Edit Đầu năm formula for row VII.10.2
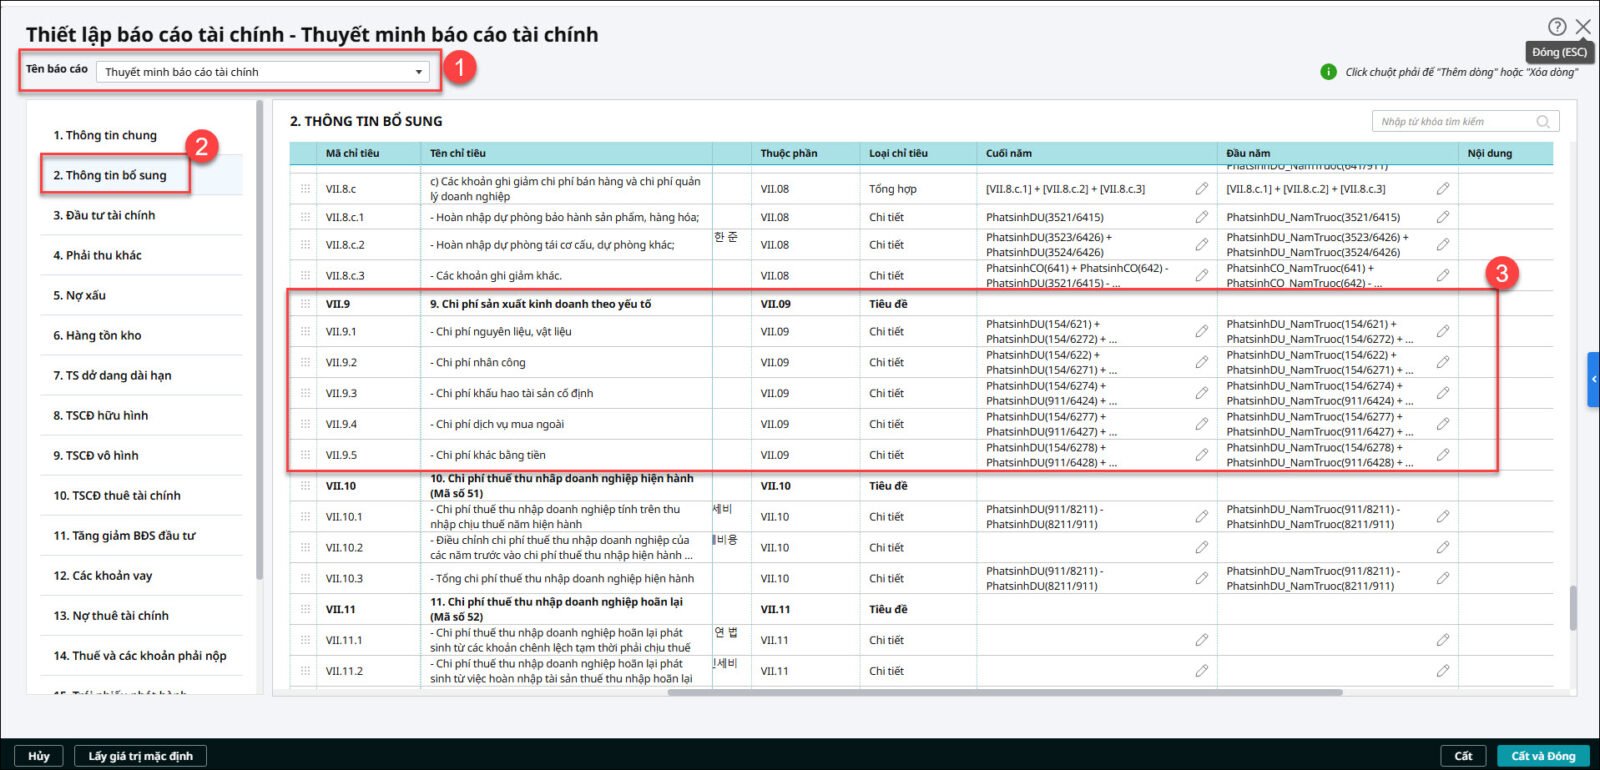The width and height of the screenshot is (1600, 770). [x=1443, y=548]
